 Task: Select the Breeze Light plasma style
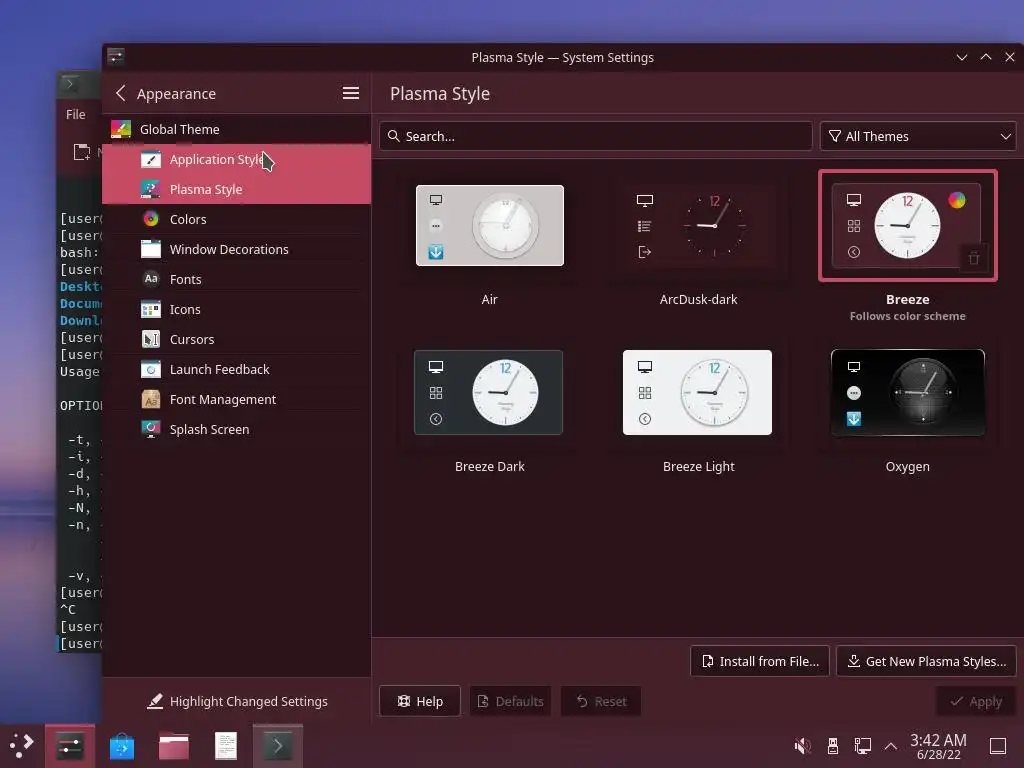[x=697, y=392]
